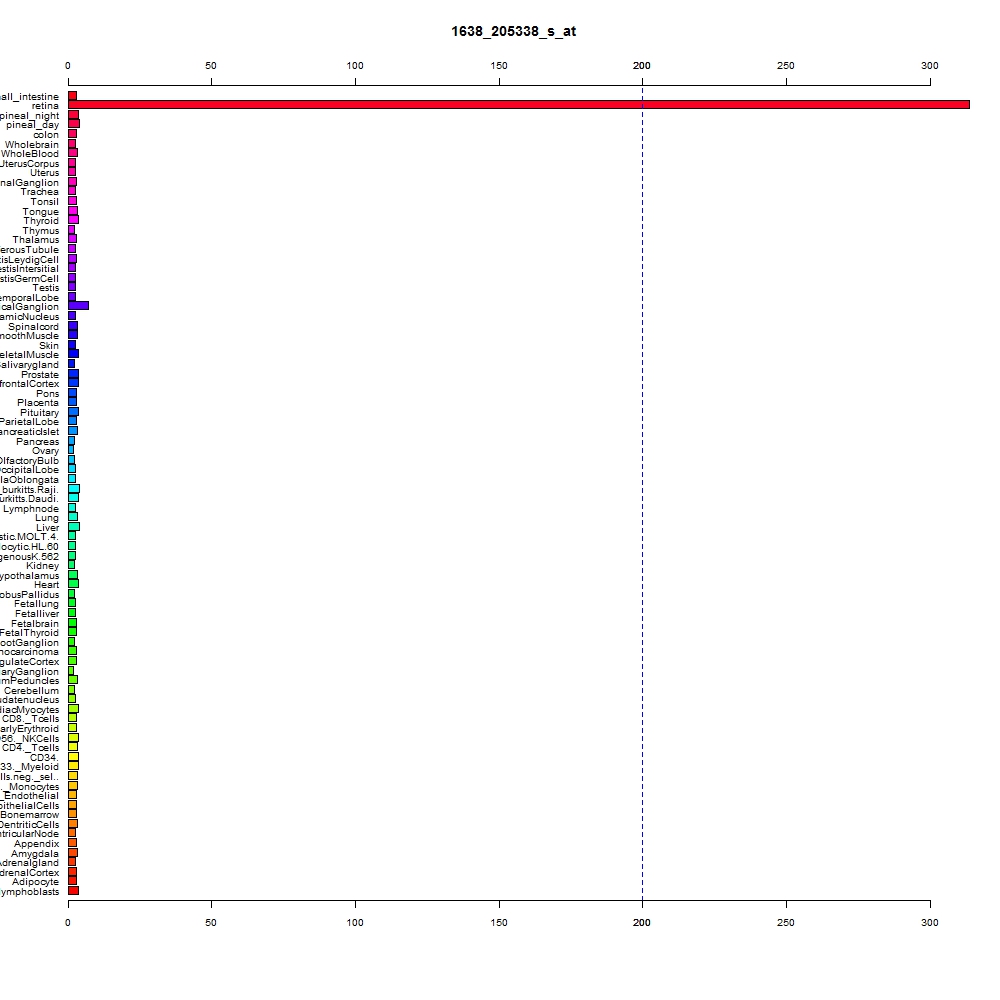Click the Adipocyte red bar
The height and width of the screenshot is (1000, 1000).
coord(73,881)
